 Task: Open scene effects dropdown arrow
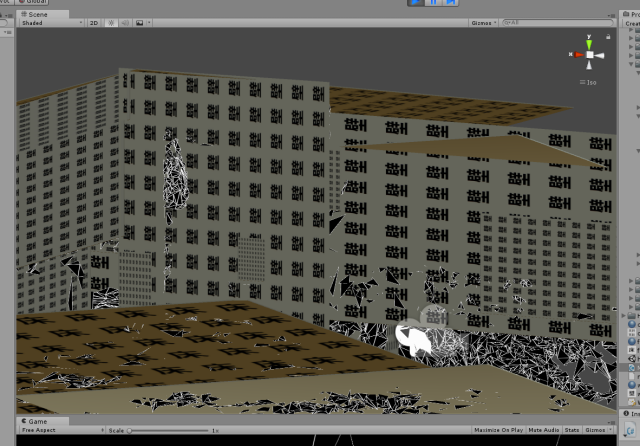(x=149, y=23)
